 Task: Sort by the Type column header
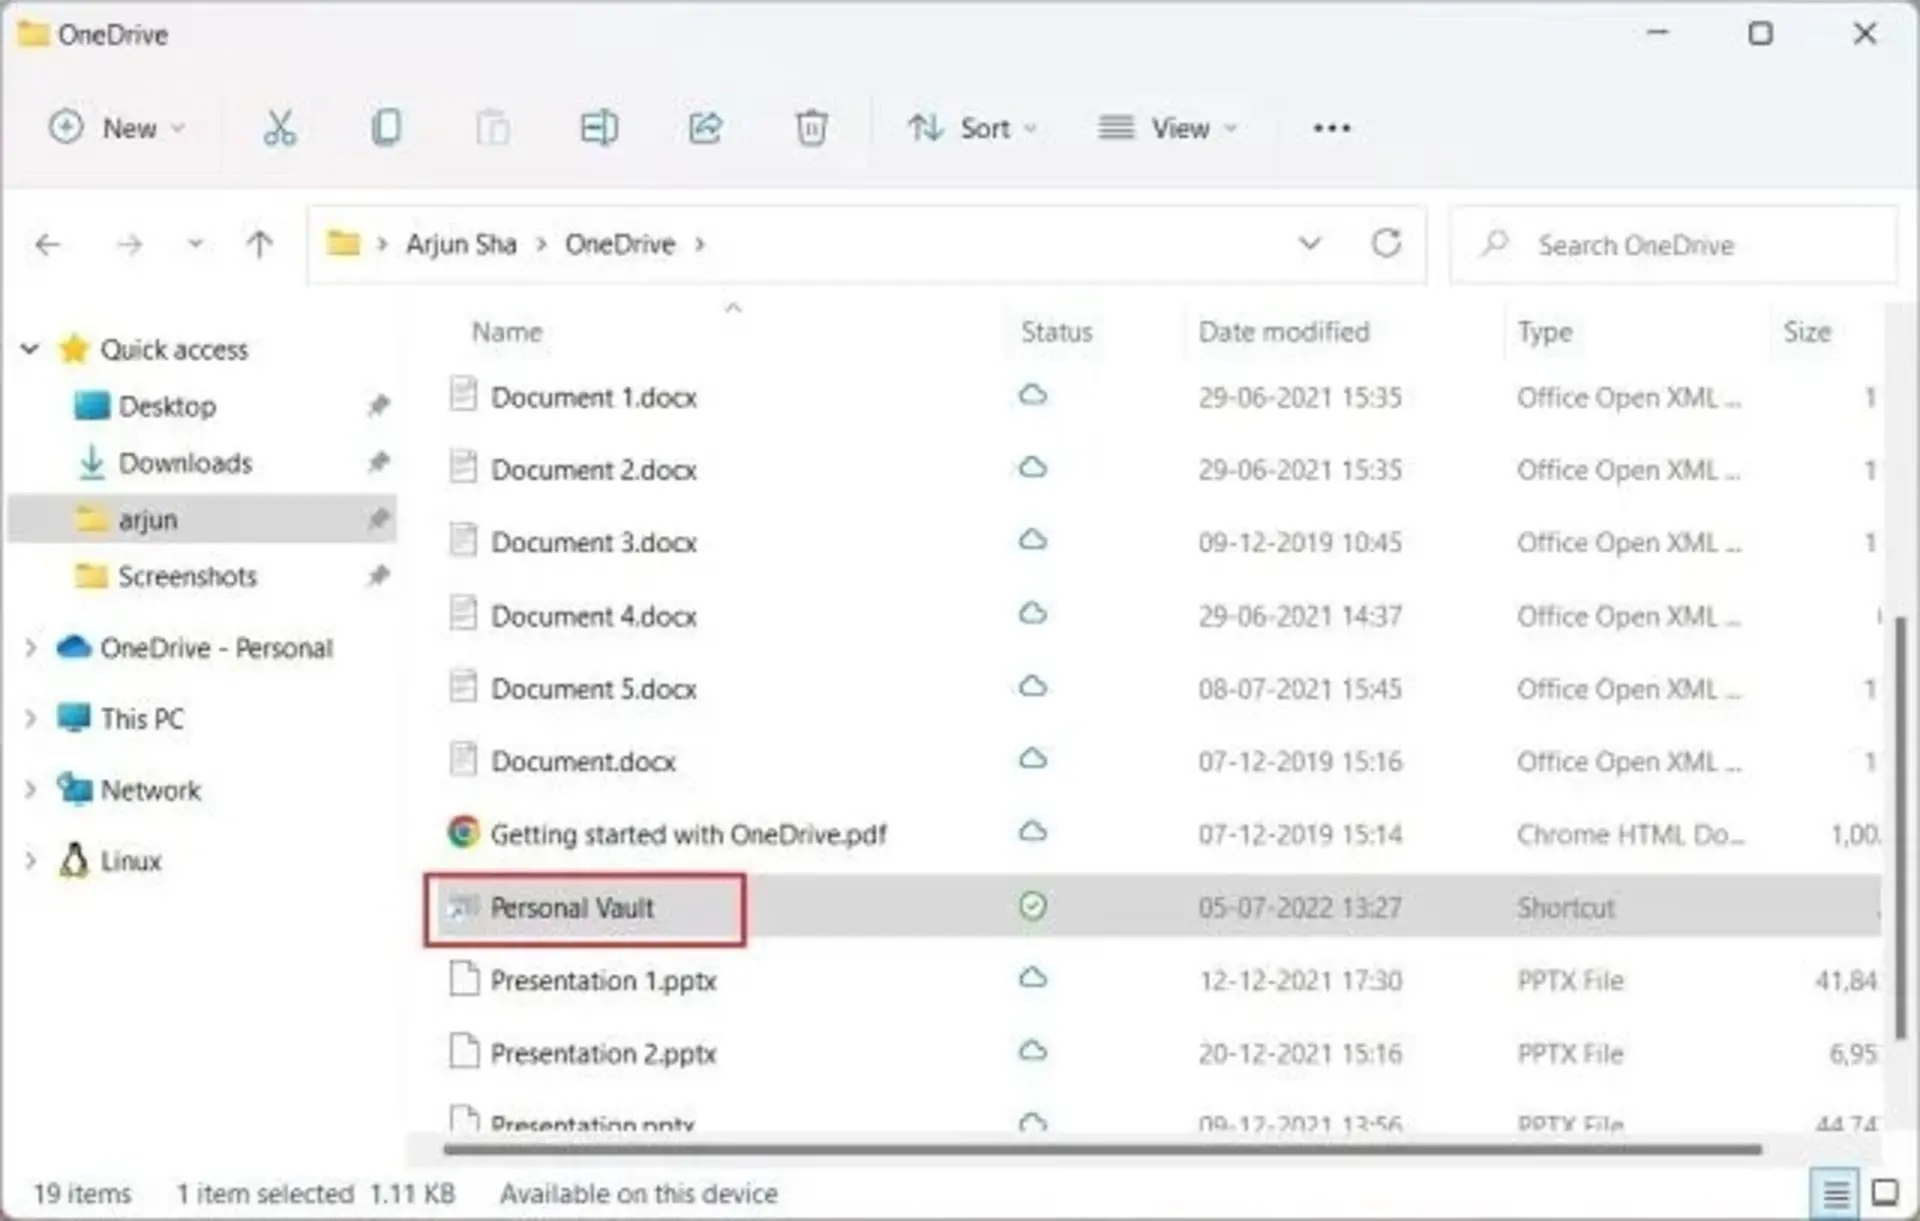click(1545, 332)
